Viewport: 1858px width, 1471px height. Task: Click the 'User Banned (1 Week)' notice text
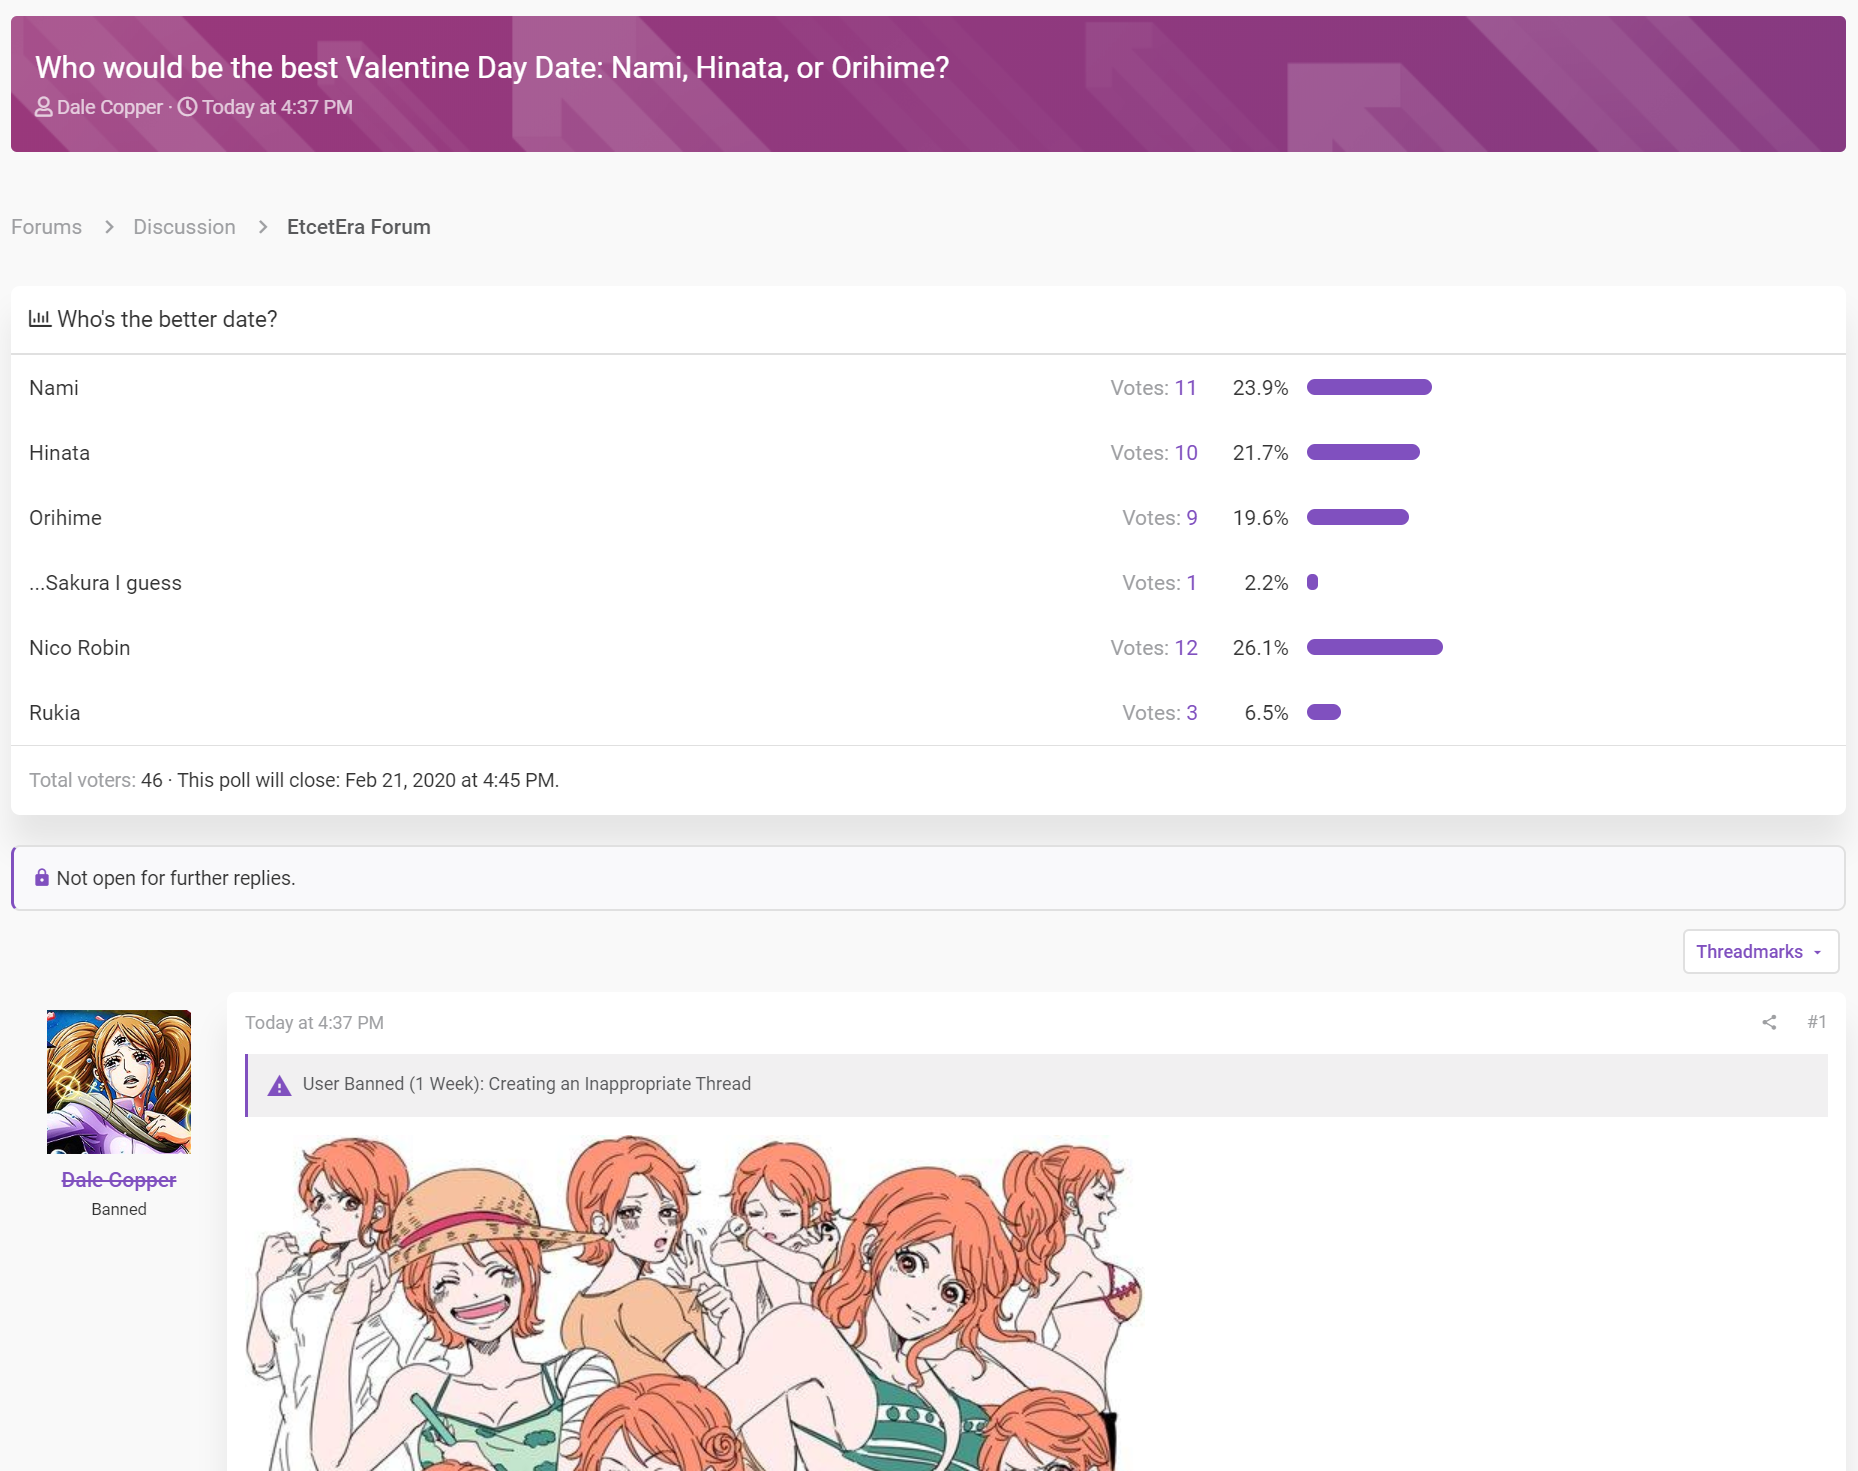click(527, 1084)
